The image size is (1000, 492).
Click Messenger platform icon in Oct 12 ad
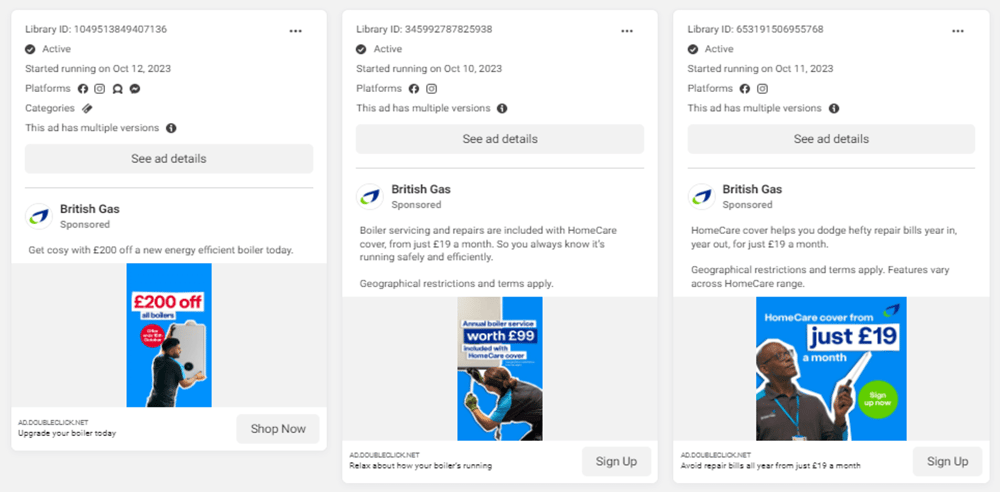pos(135,89)
